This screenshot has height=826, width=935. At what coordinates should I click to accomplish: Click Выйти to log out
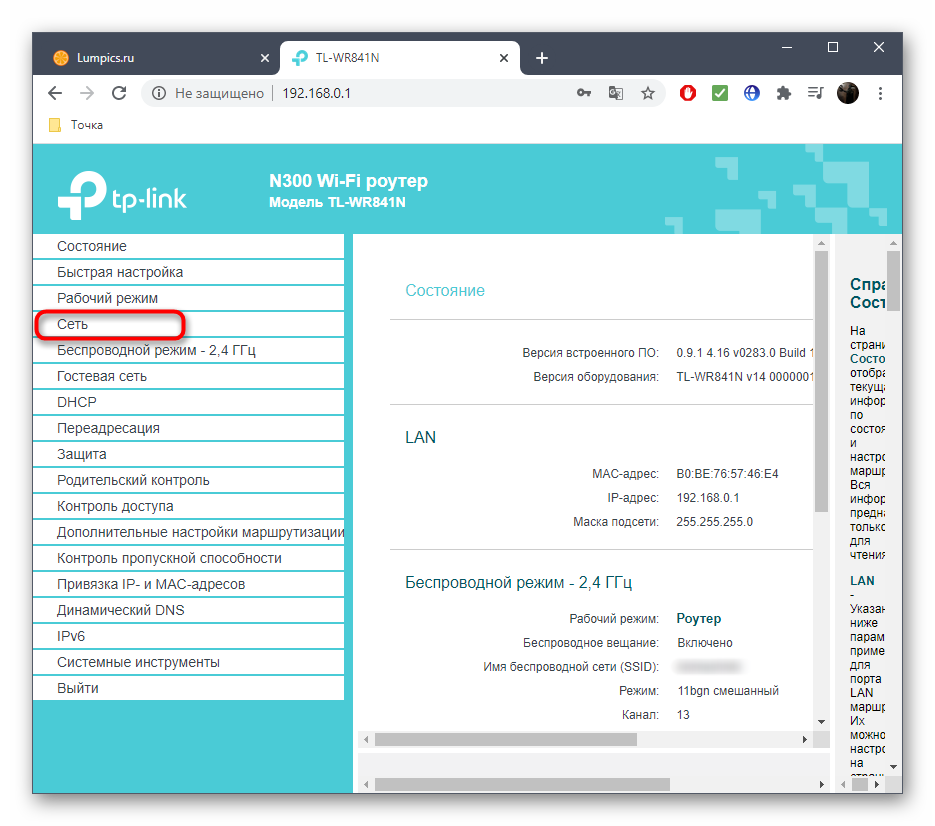tap(188, 688)
